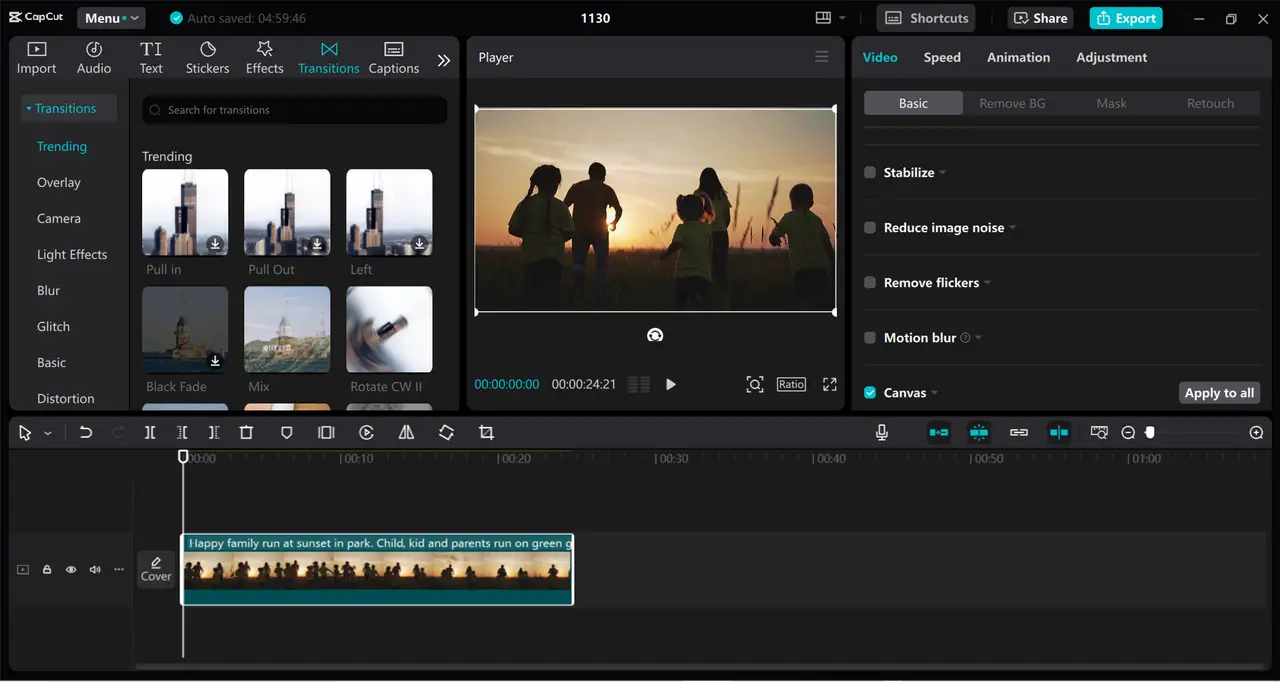Click the Mask icon in the timeline toolbar
This screenshot has height=682, width=1280.
coord(287,432)
